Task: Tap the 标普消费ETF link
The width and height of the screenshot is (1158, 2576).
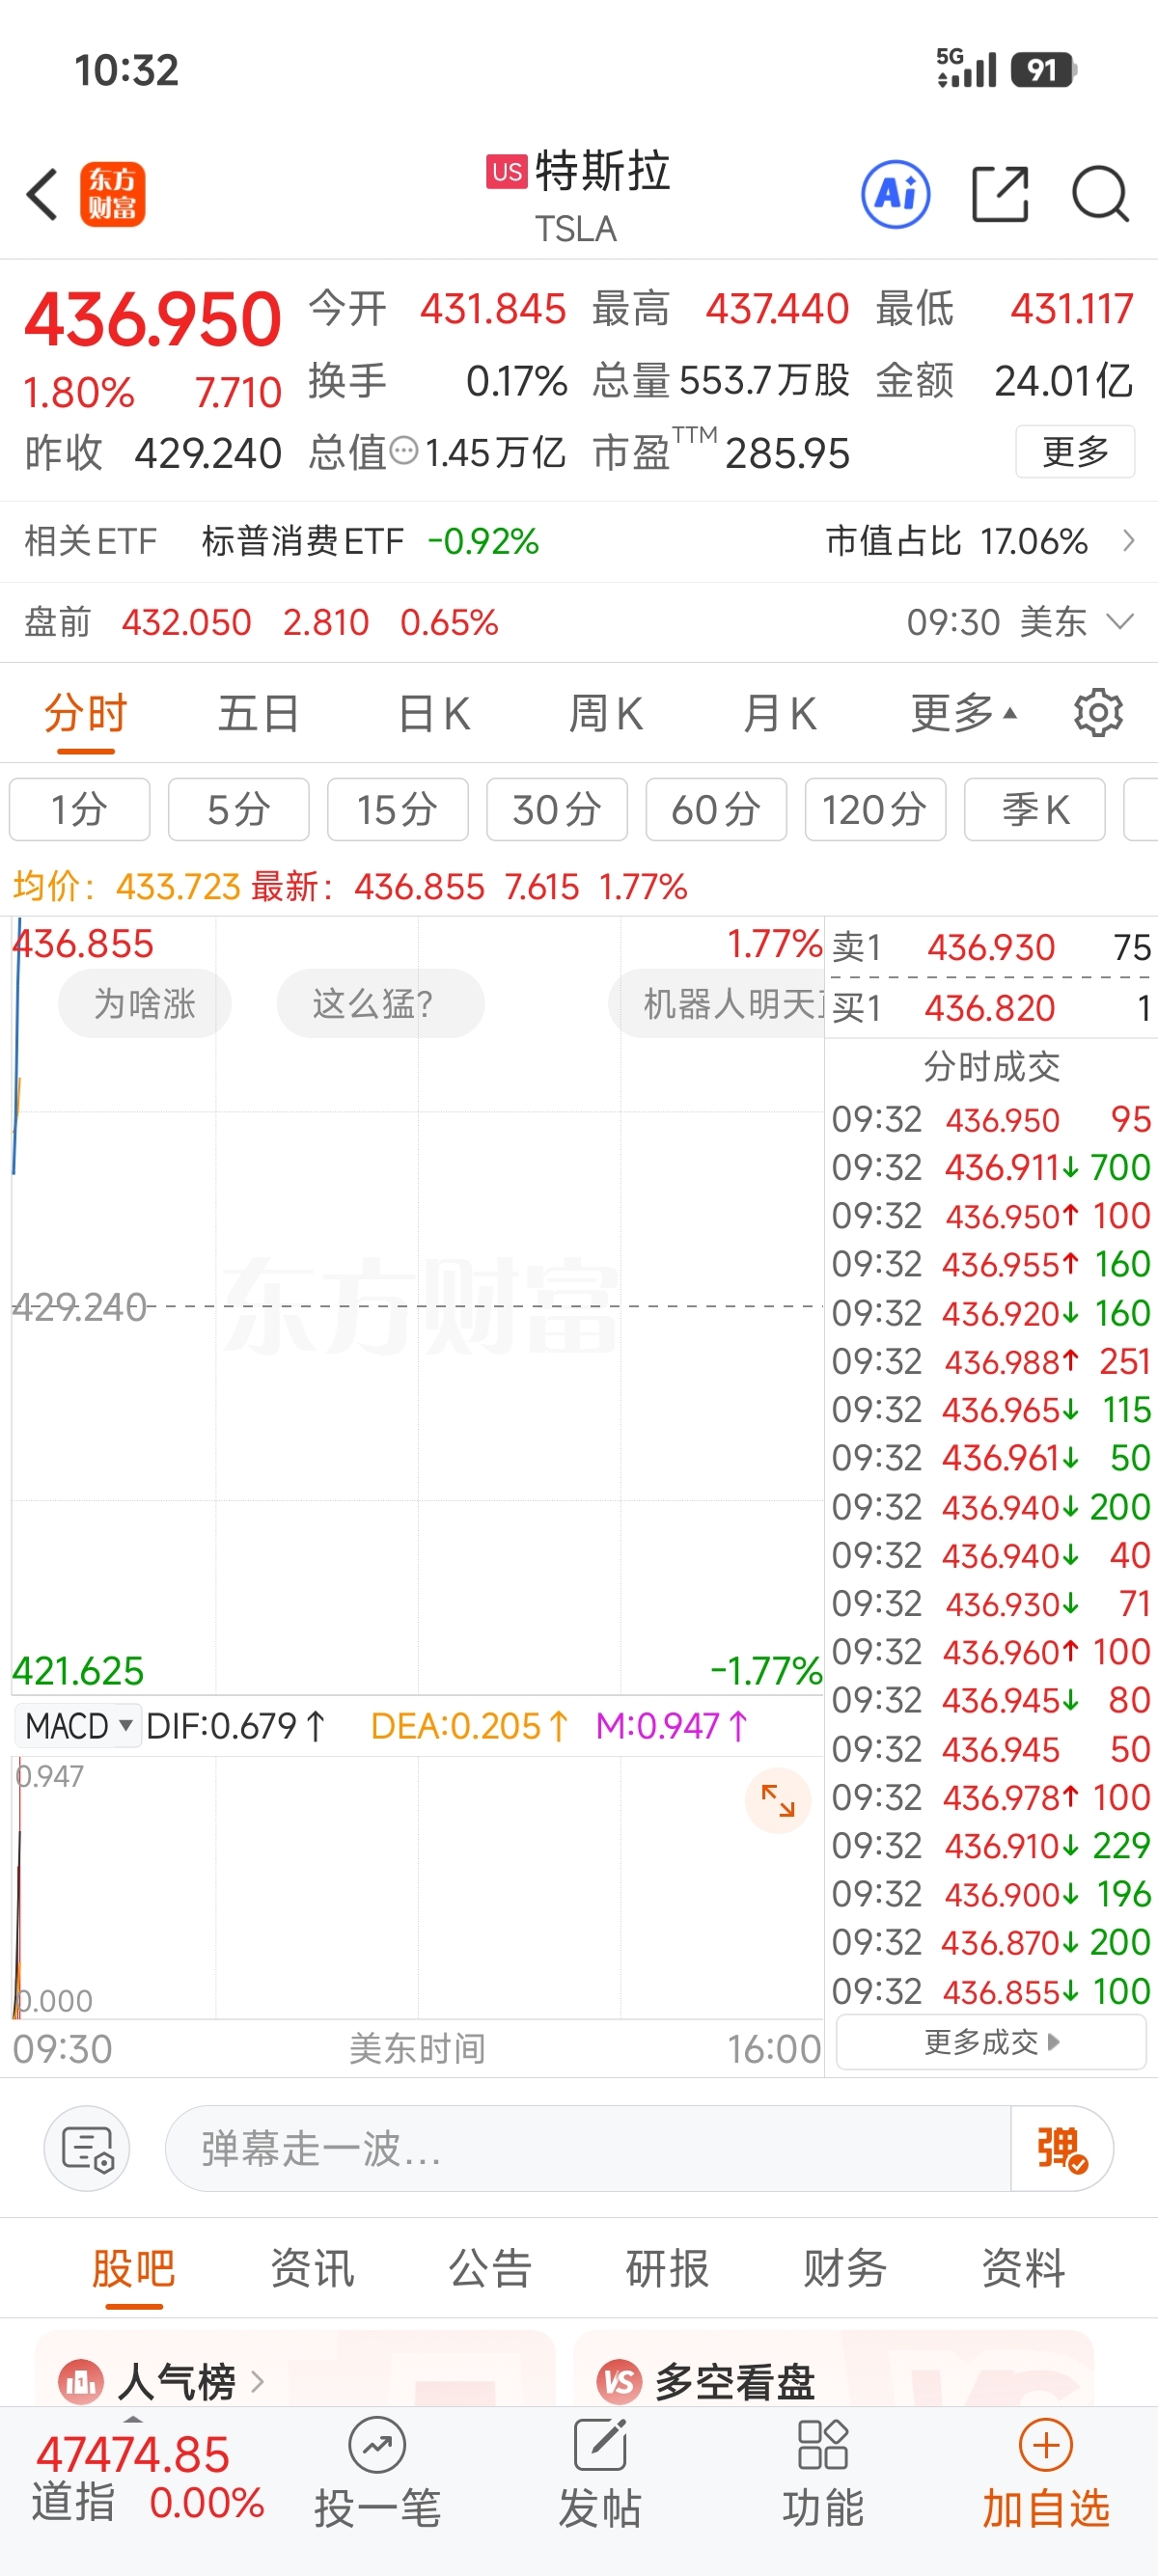Action: [302, 541]
